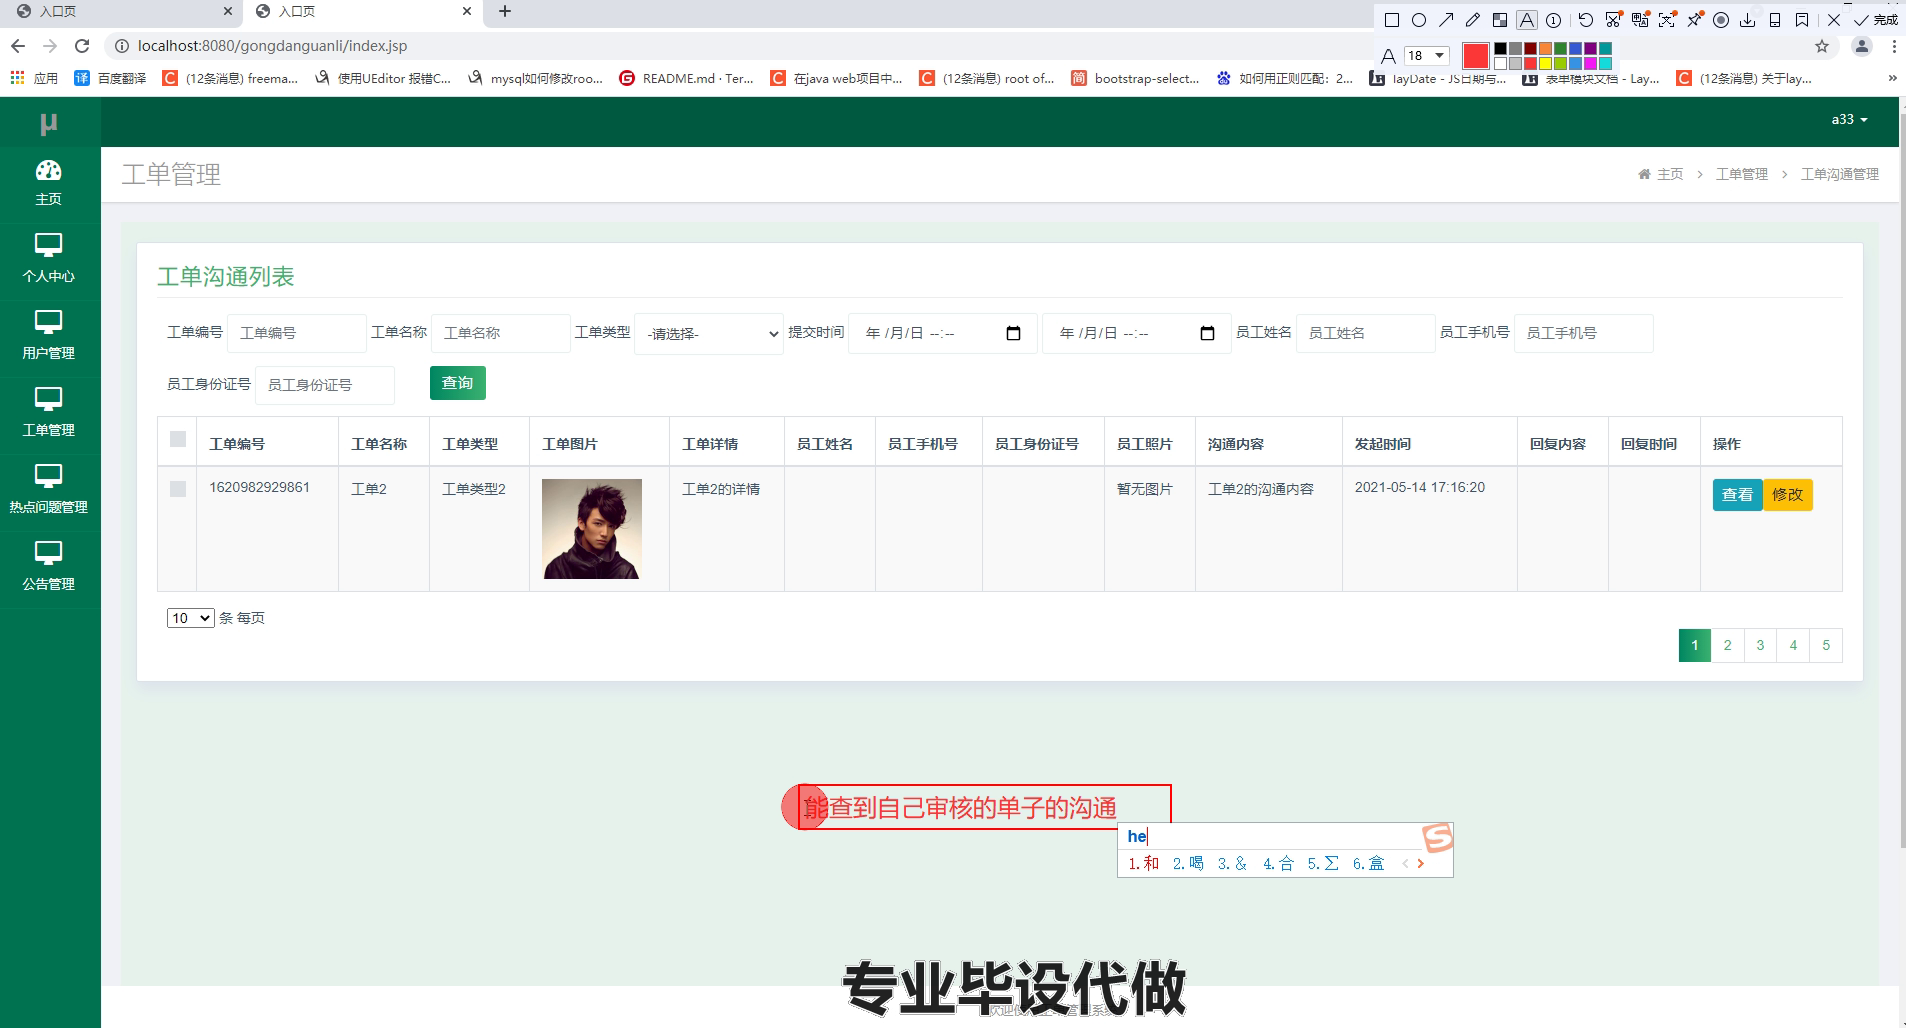Open a new browser tab

pos(505,12)
